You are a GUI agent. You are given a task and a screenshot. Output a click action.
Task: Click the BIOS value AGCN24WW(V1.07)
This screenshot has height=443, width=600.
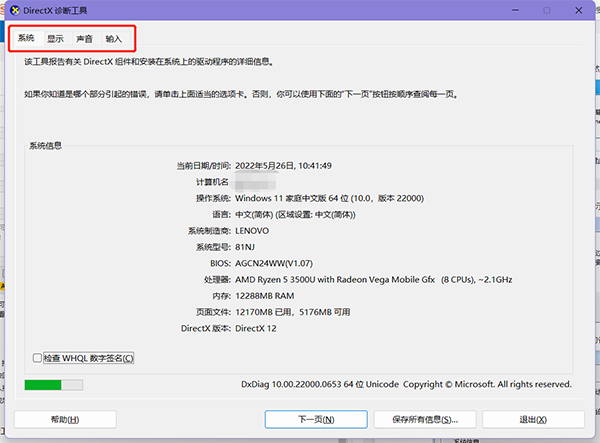pyautogui.click(x=274, y=263)
